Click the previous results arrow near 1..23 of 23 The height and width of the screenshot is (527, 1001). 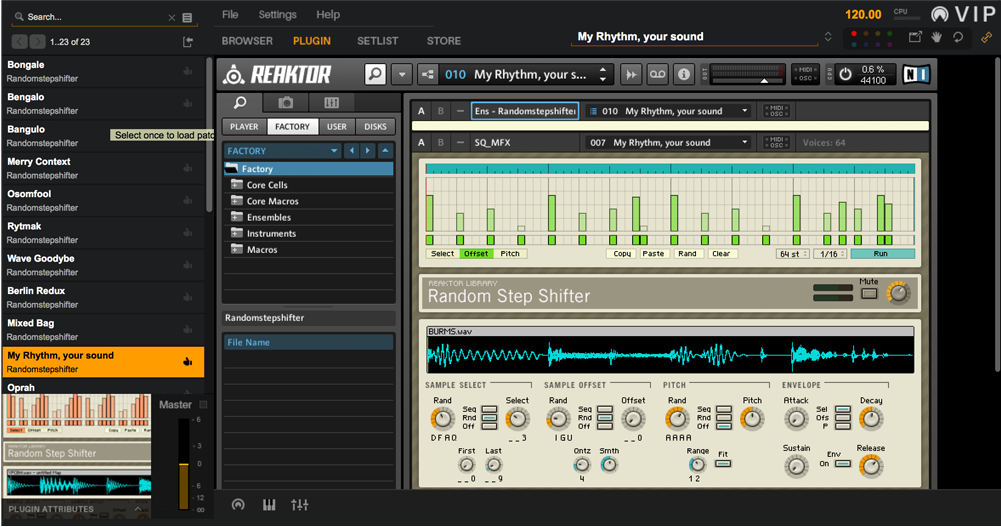point(20,42)
